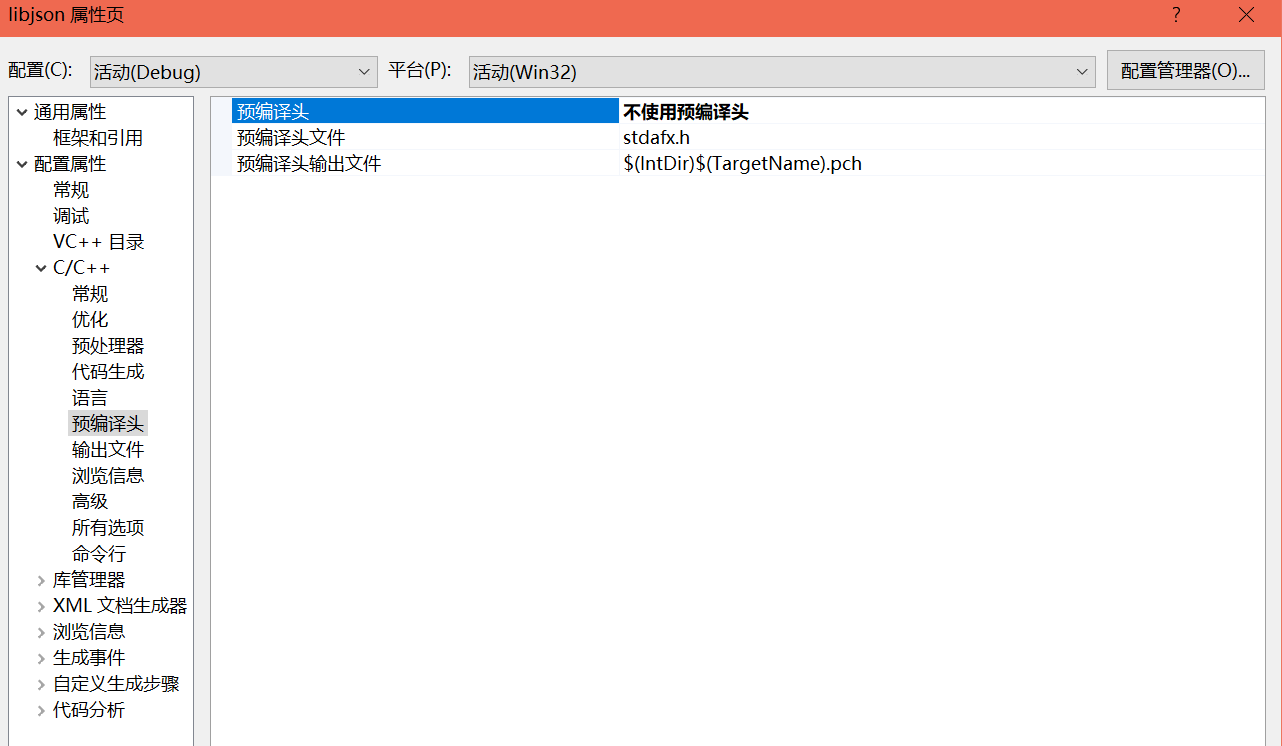Open the 代码生成 settings page

coord(107,372)
